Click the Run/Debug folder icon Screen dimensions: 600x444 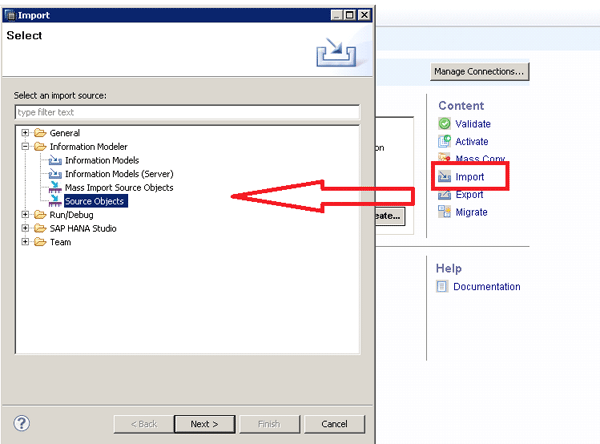tap(40, 215)
